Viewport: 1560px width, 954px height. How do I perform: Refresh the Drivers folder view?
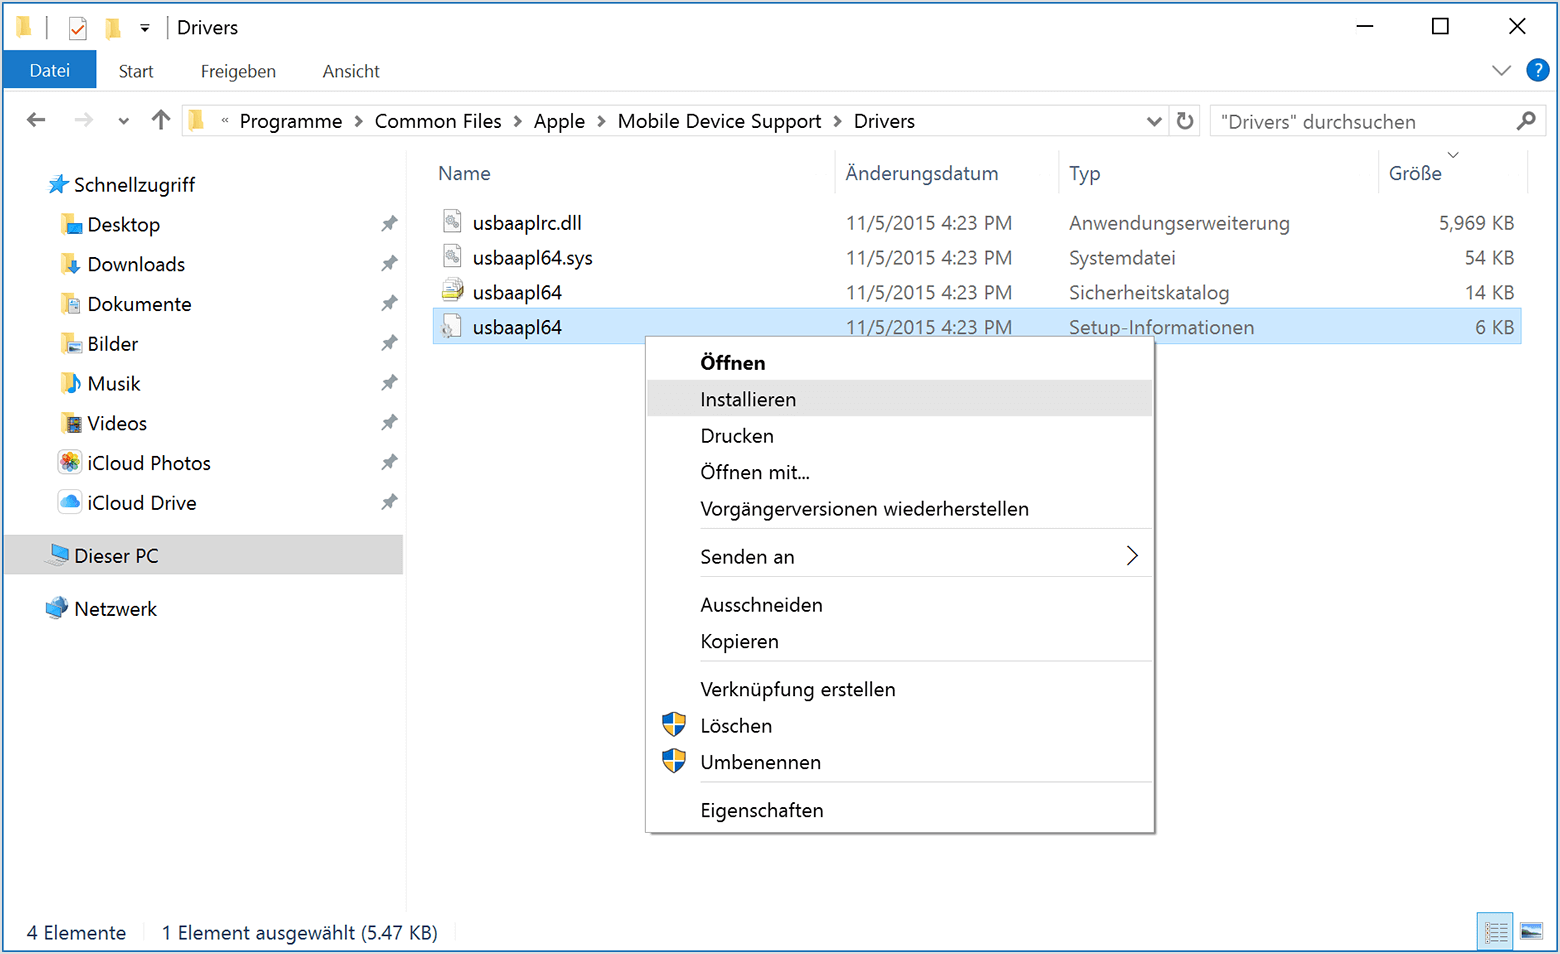pos(1185,121)
